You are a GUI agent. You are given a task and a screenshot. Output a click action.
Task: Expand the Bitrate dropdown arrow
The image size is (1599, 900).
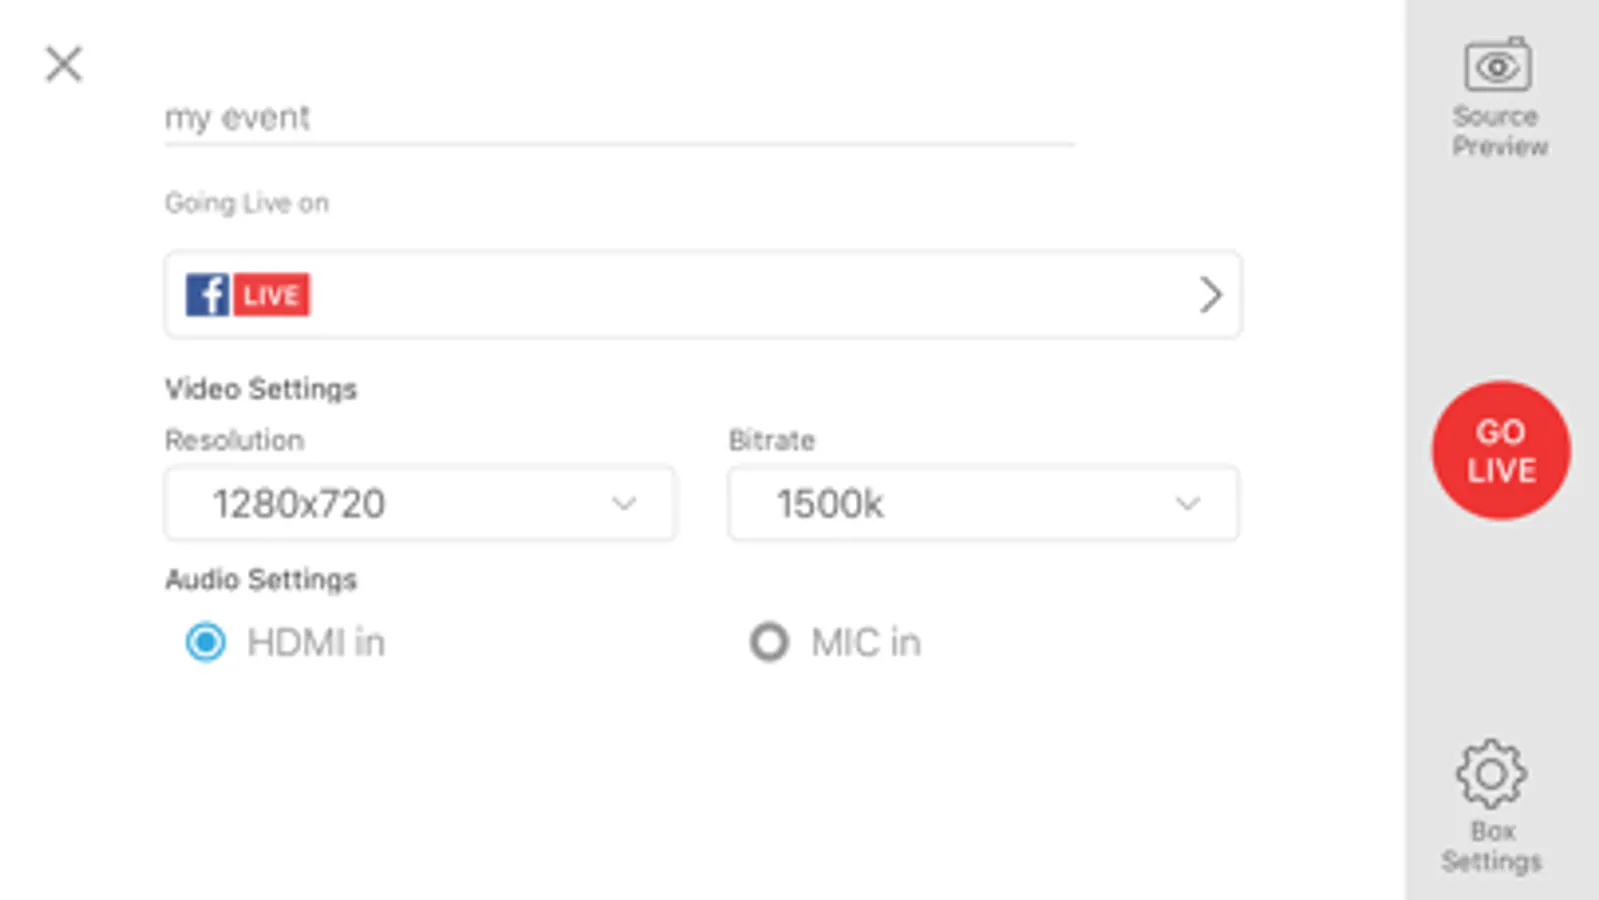tap(1187, 503)
